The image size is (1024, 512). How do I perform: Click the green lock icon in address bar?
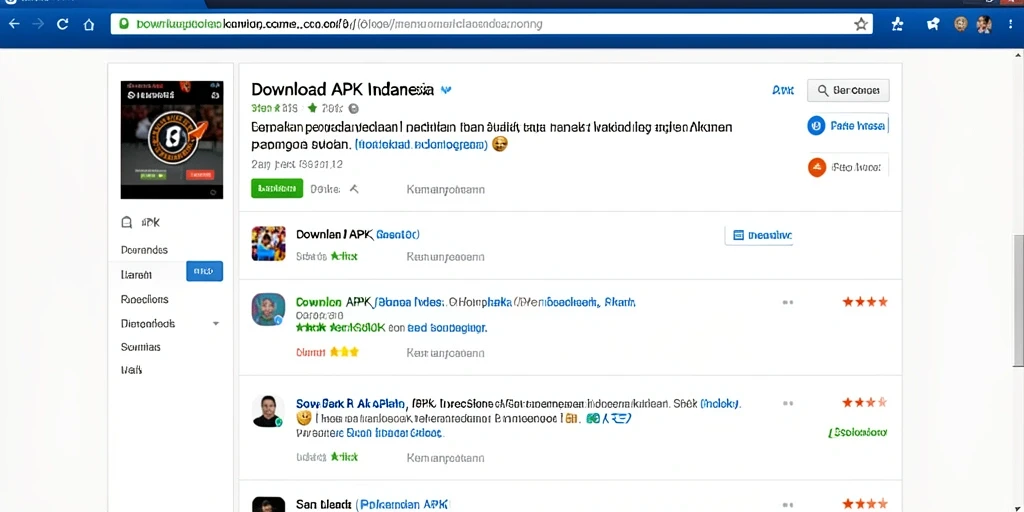click(x=123, y=24)
